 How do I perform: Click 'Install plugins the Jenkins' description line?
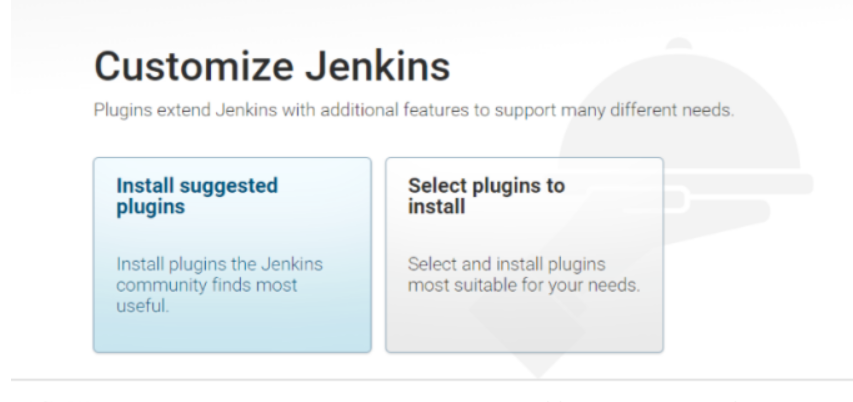[x=219, y=264]
